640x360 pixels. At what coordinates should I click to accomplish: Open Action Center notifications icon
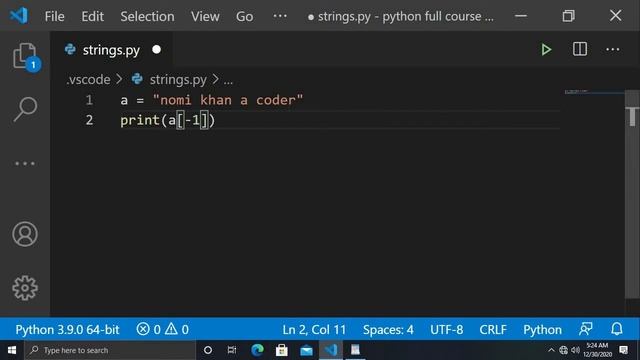(x=623, y=350)
